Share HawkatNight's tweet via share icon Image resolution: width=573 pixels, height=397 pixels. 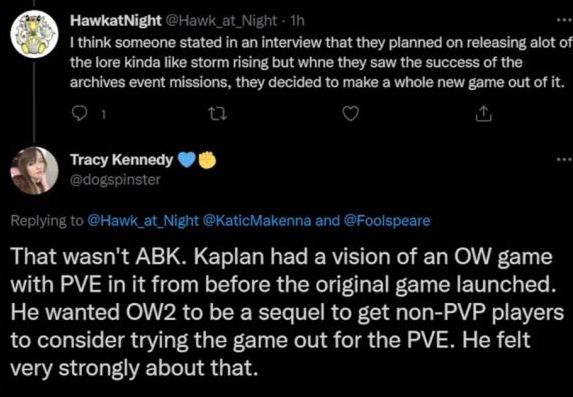(x=483, y=114)
